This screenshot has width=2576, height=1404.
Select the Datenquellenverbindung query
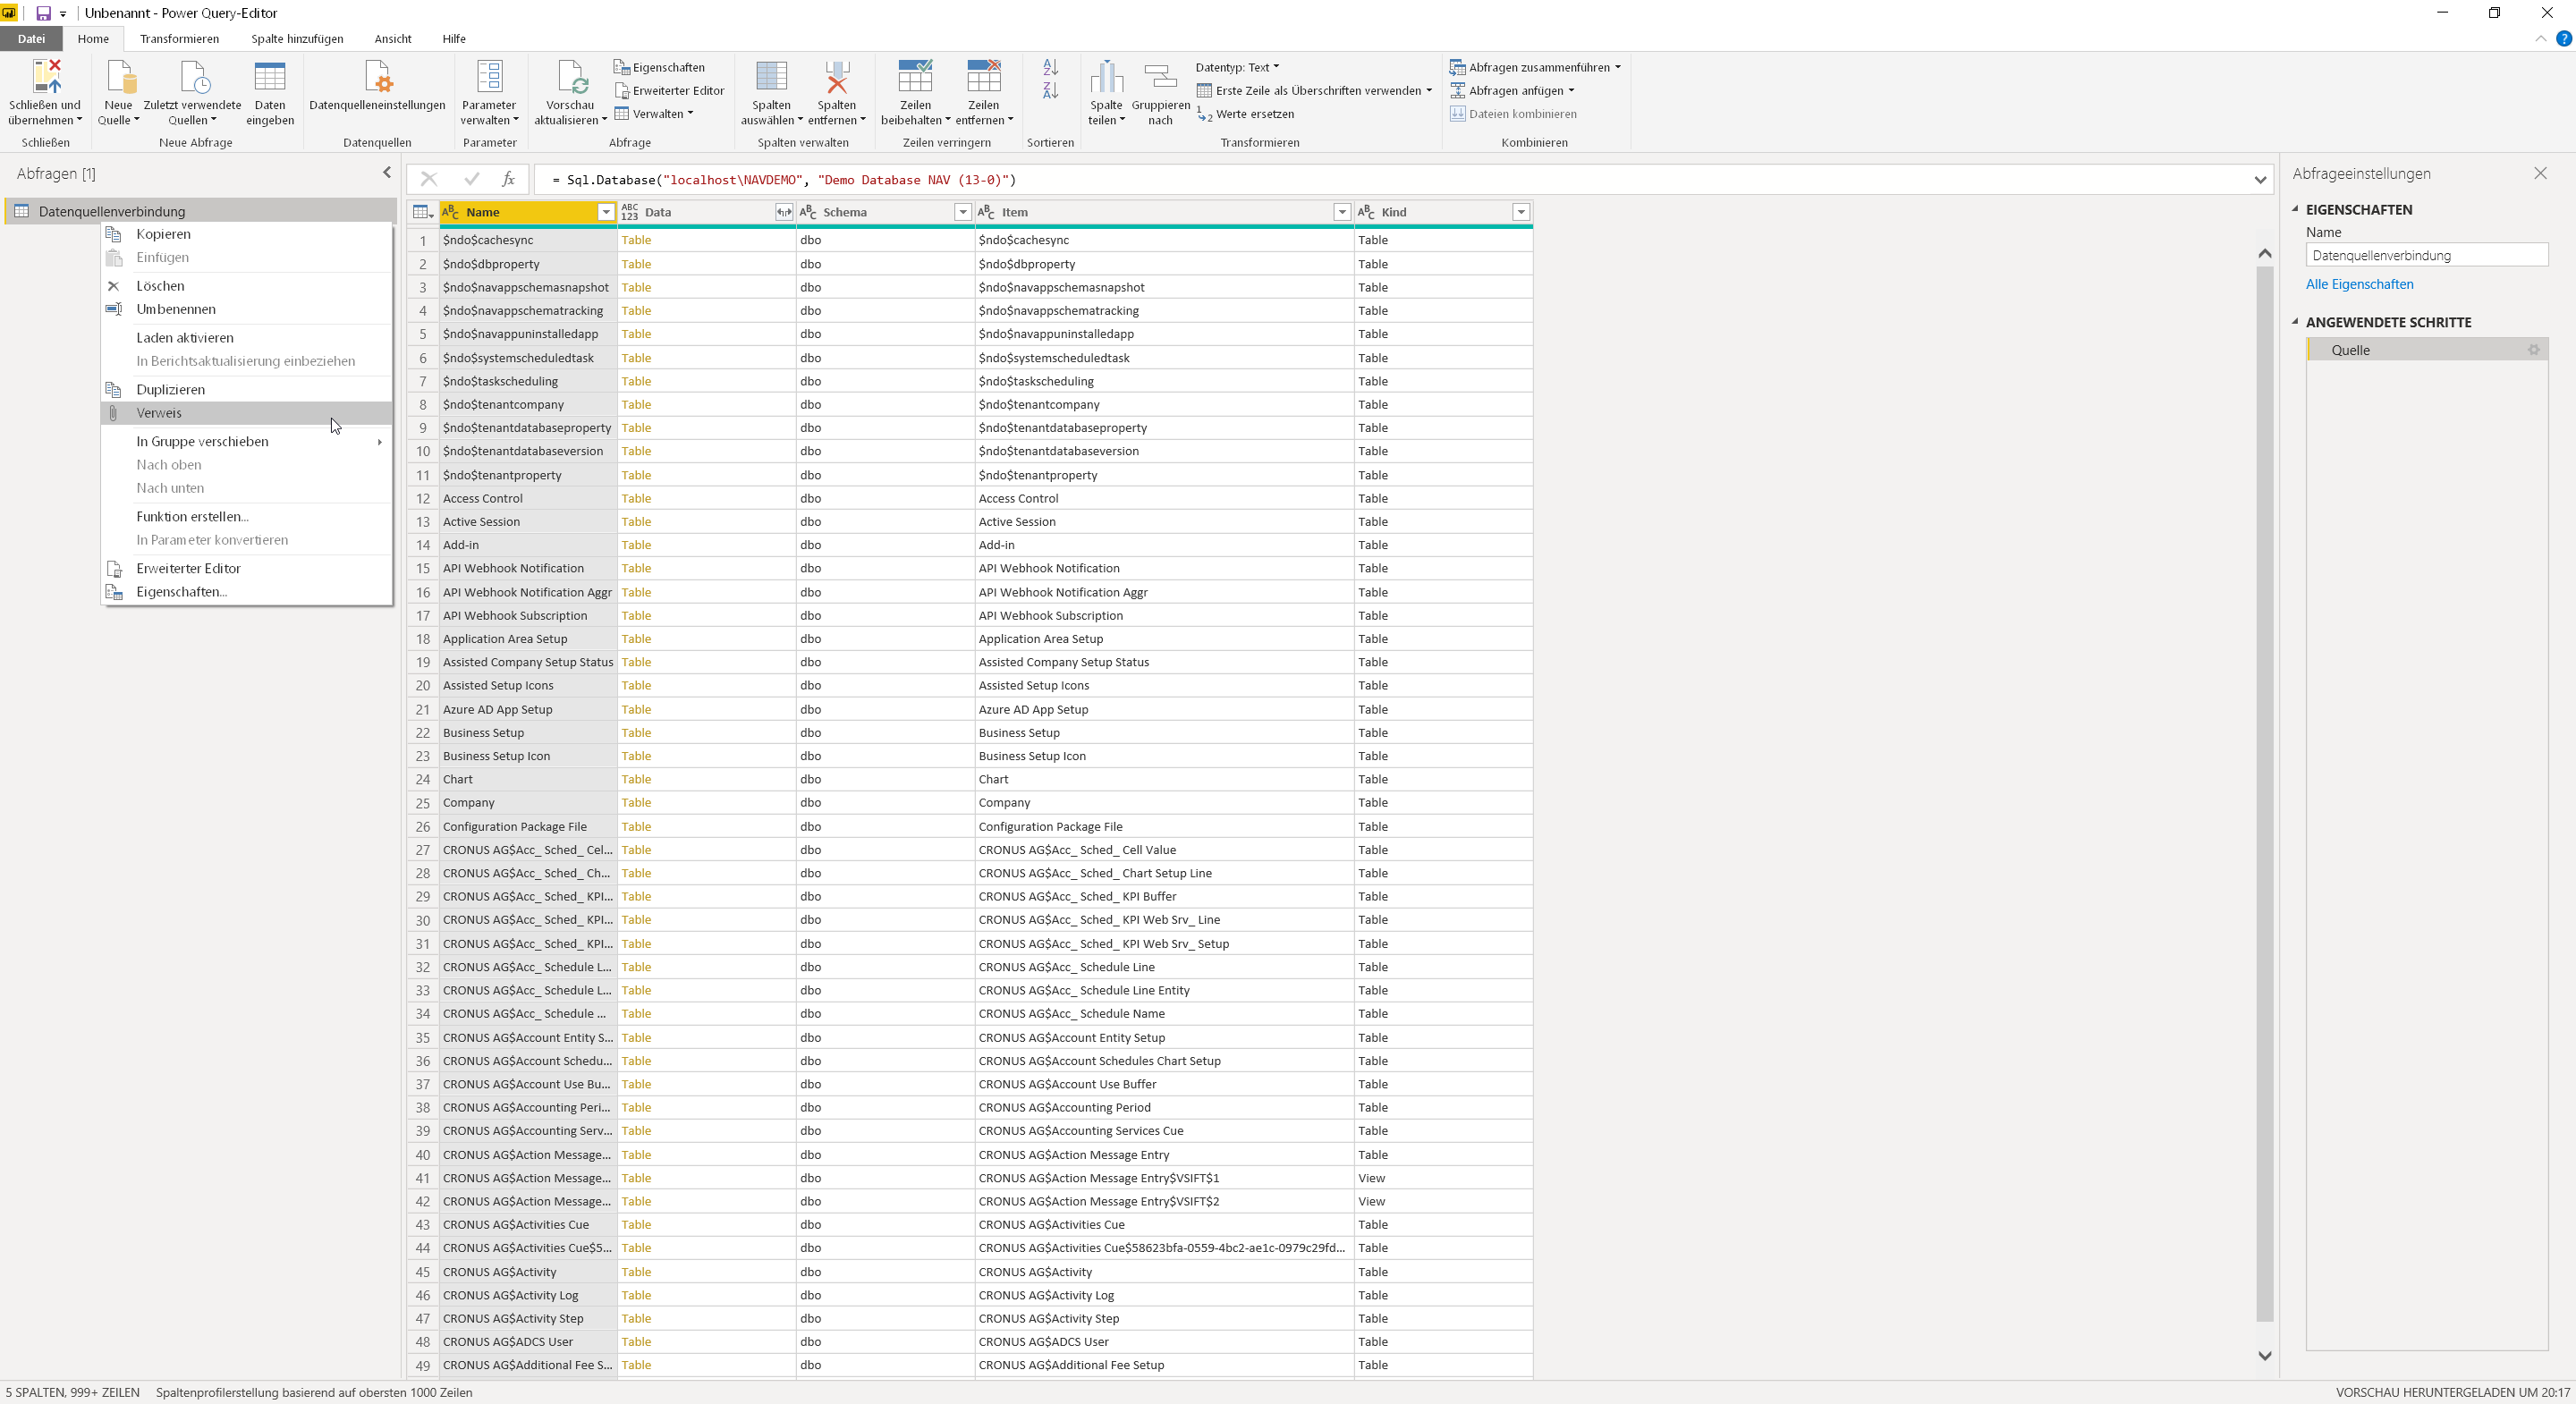coord(200,211)
